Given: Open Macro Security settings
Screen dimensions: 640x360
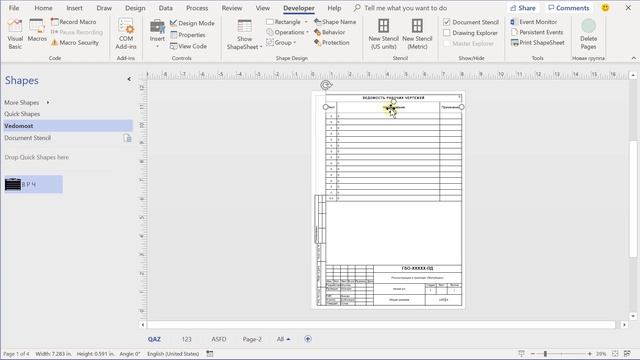Looking at the screenshot, I should [x=75, y=42].
